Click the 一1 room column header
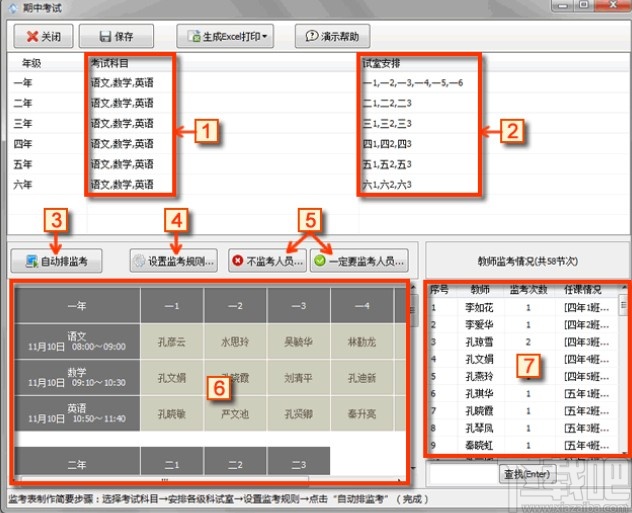This screenshot has height=513, width=632. pyautogui.click(x=172, y=306)
